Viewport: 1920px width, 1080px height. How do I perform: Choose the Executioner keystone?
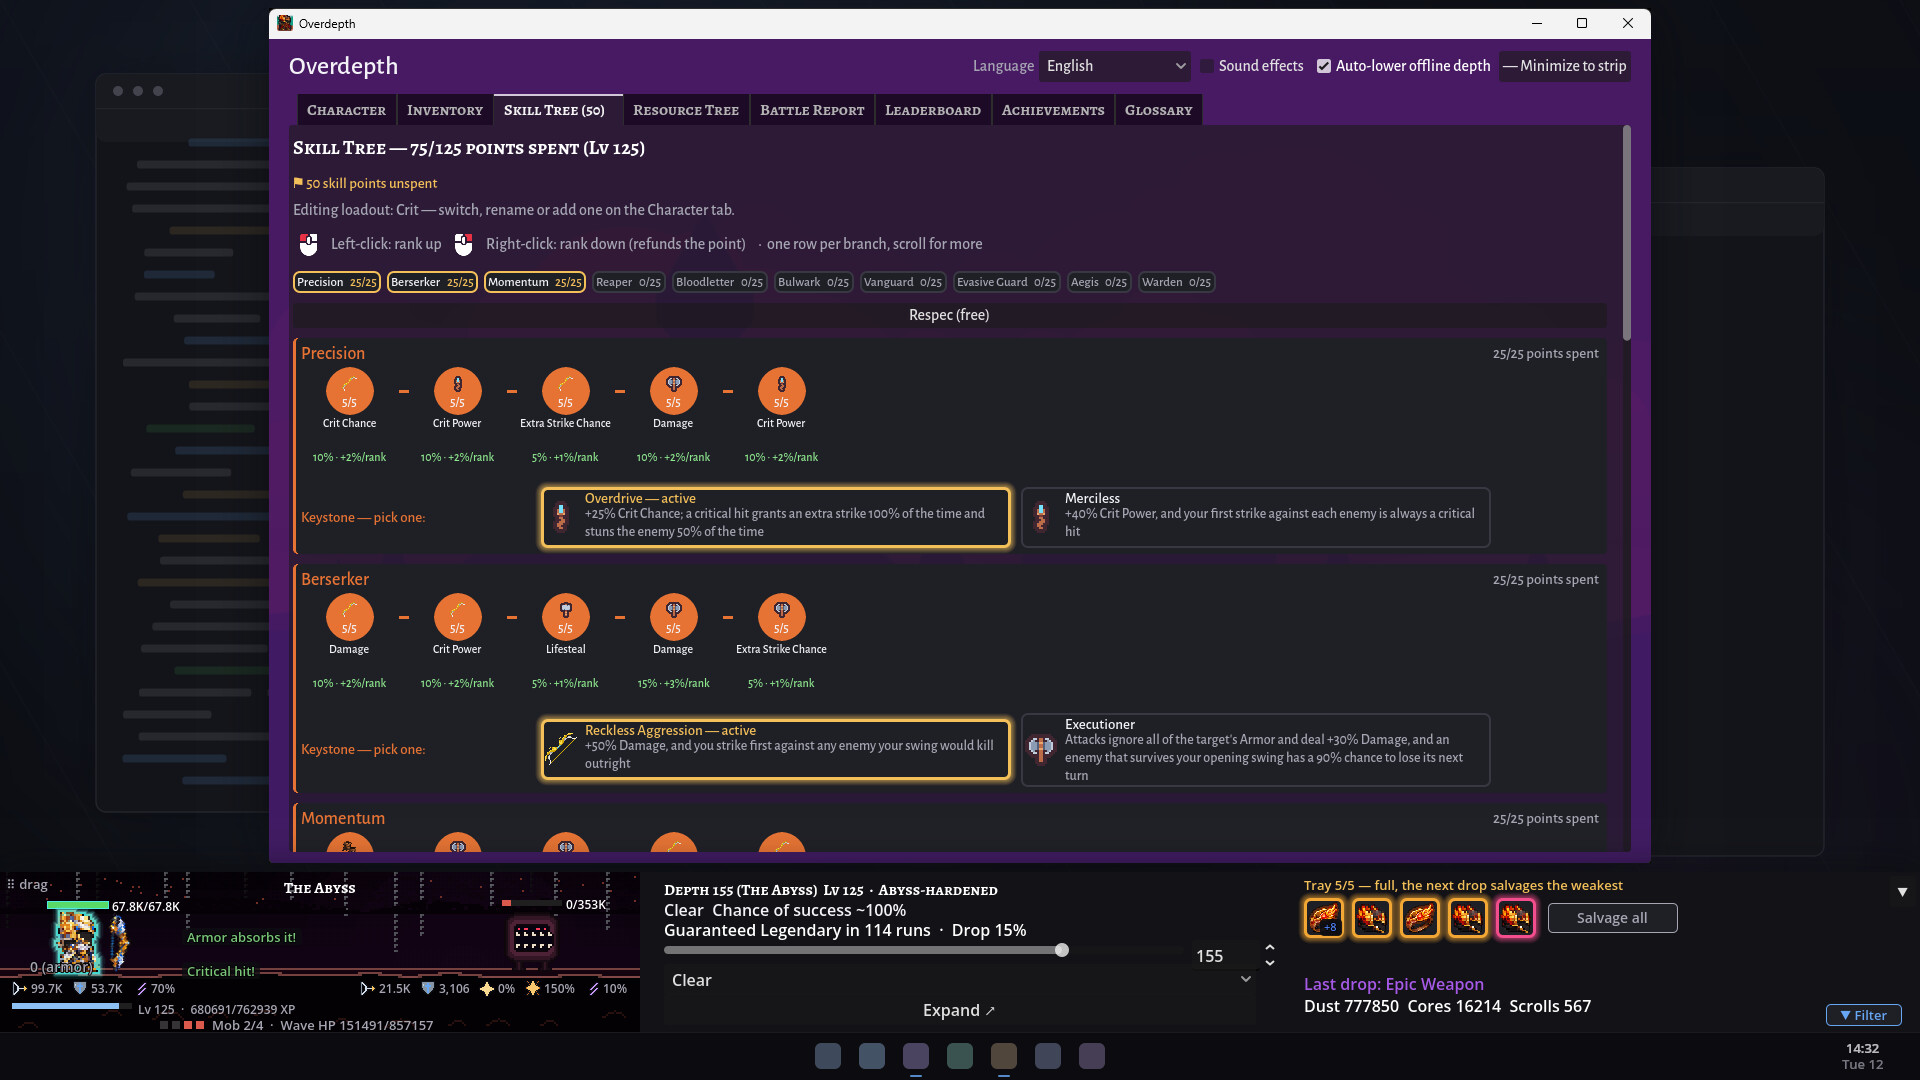point(1256,749)
